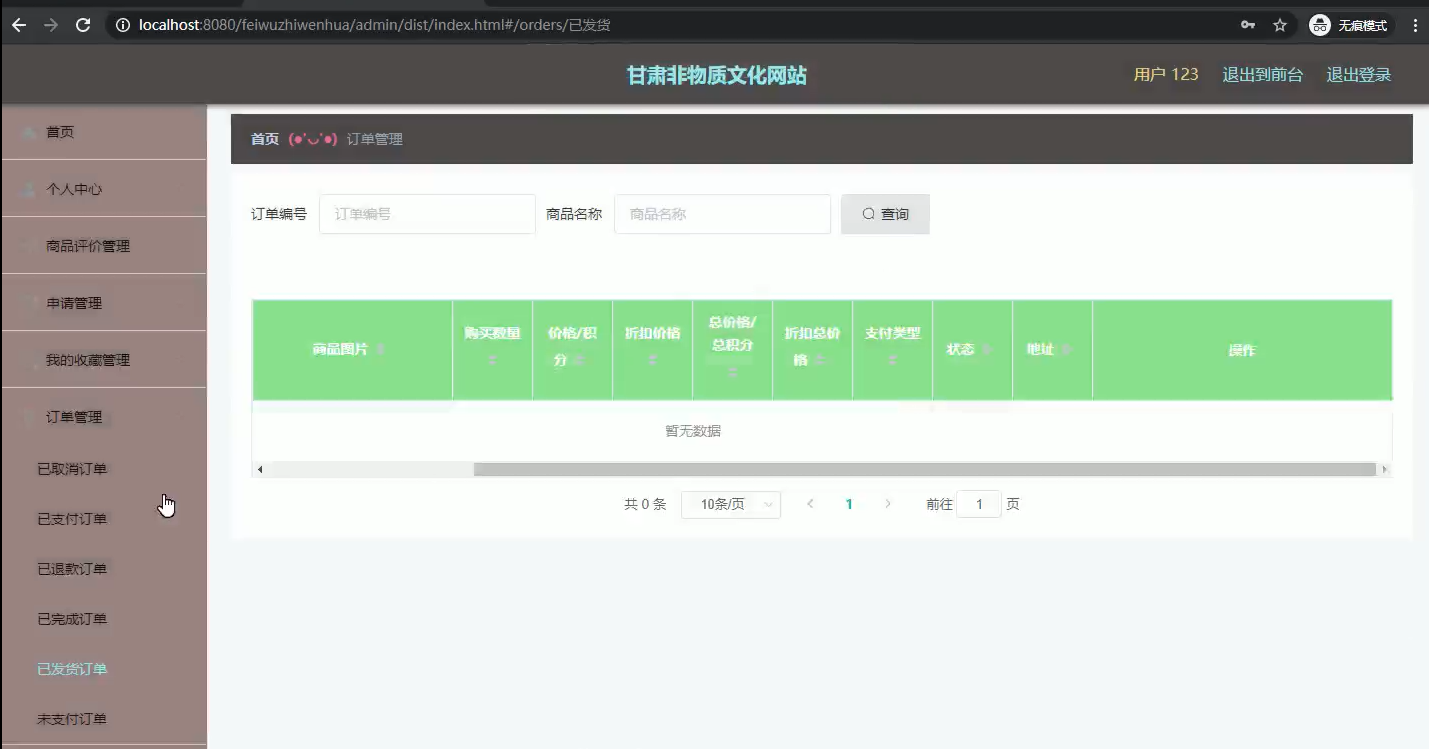Go to next page arrow in pagination
This screenshot has width=1429, height=749.
pos(888,504)
